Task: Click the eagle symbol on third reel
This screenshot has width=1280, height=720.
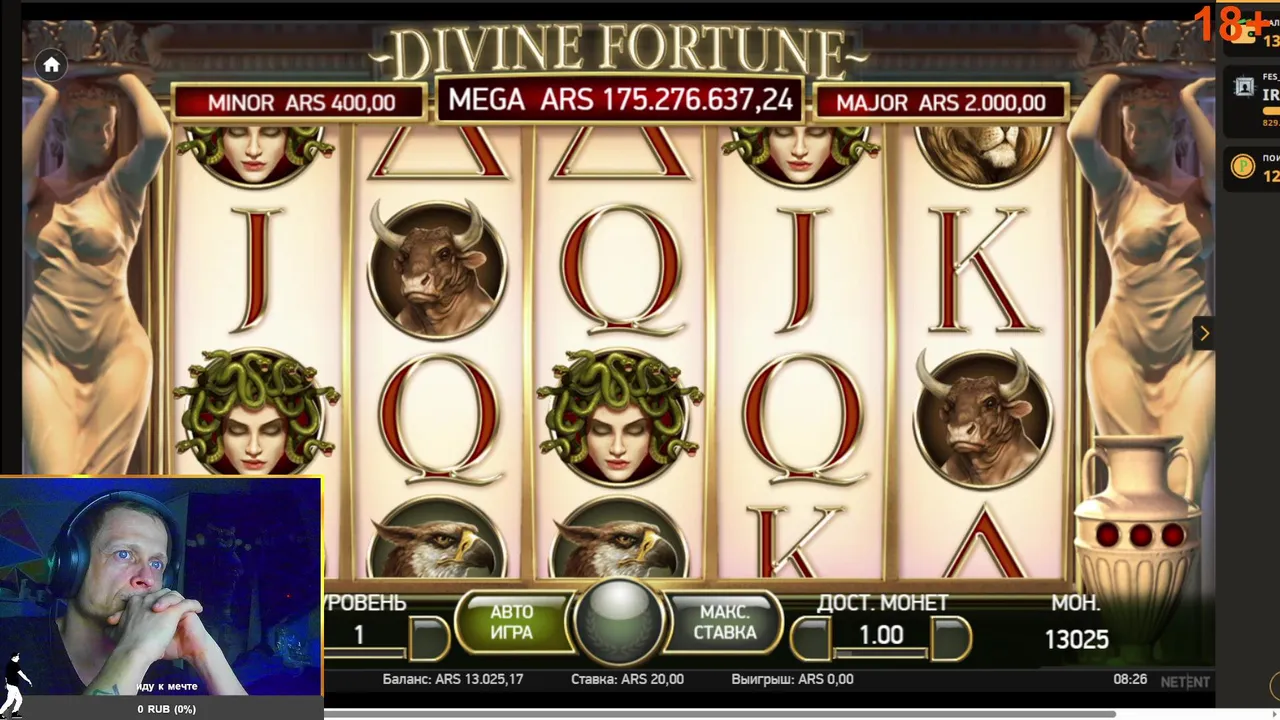Action: pos(620,541)
